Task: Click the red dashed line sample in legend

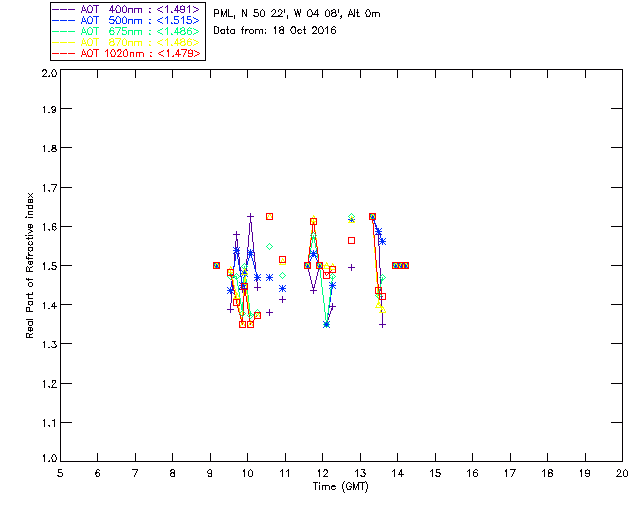Action: 64,53
